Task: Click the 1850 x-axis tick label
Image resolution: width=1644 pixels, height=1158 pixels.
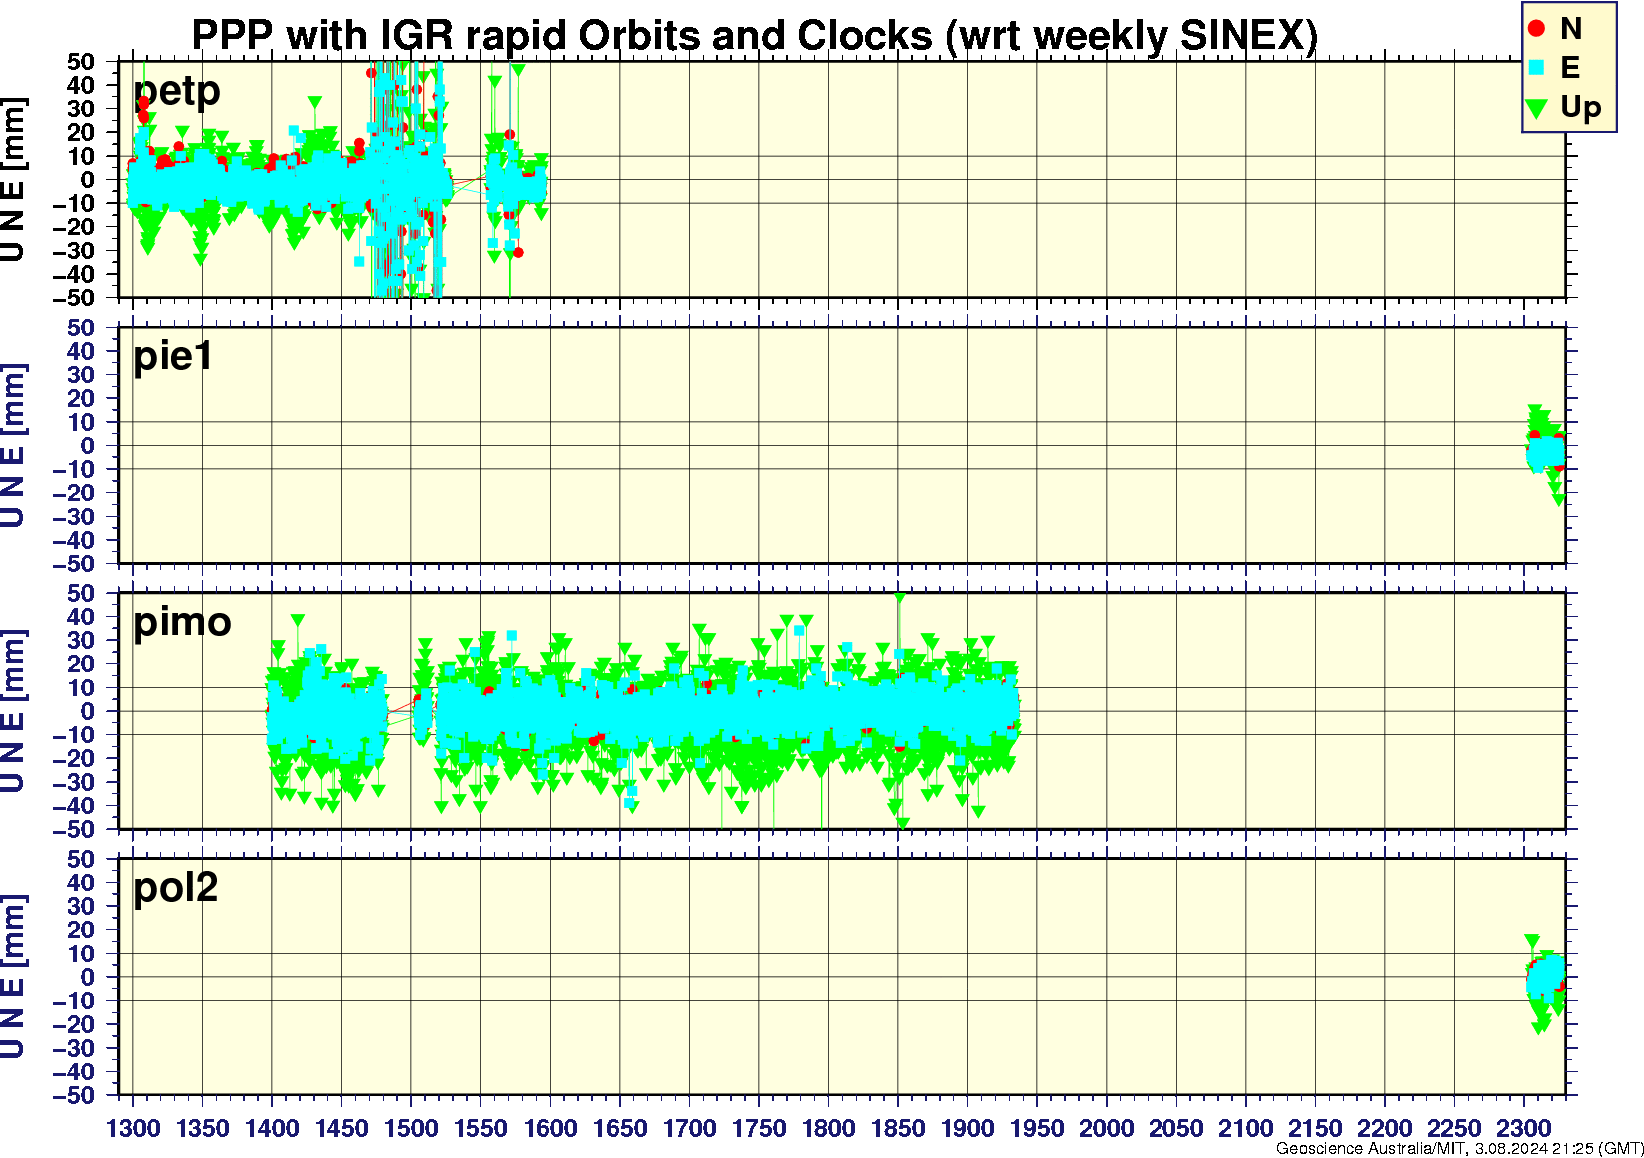Action: pyautogui.click(x=898, y=1128)
